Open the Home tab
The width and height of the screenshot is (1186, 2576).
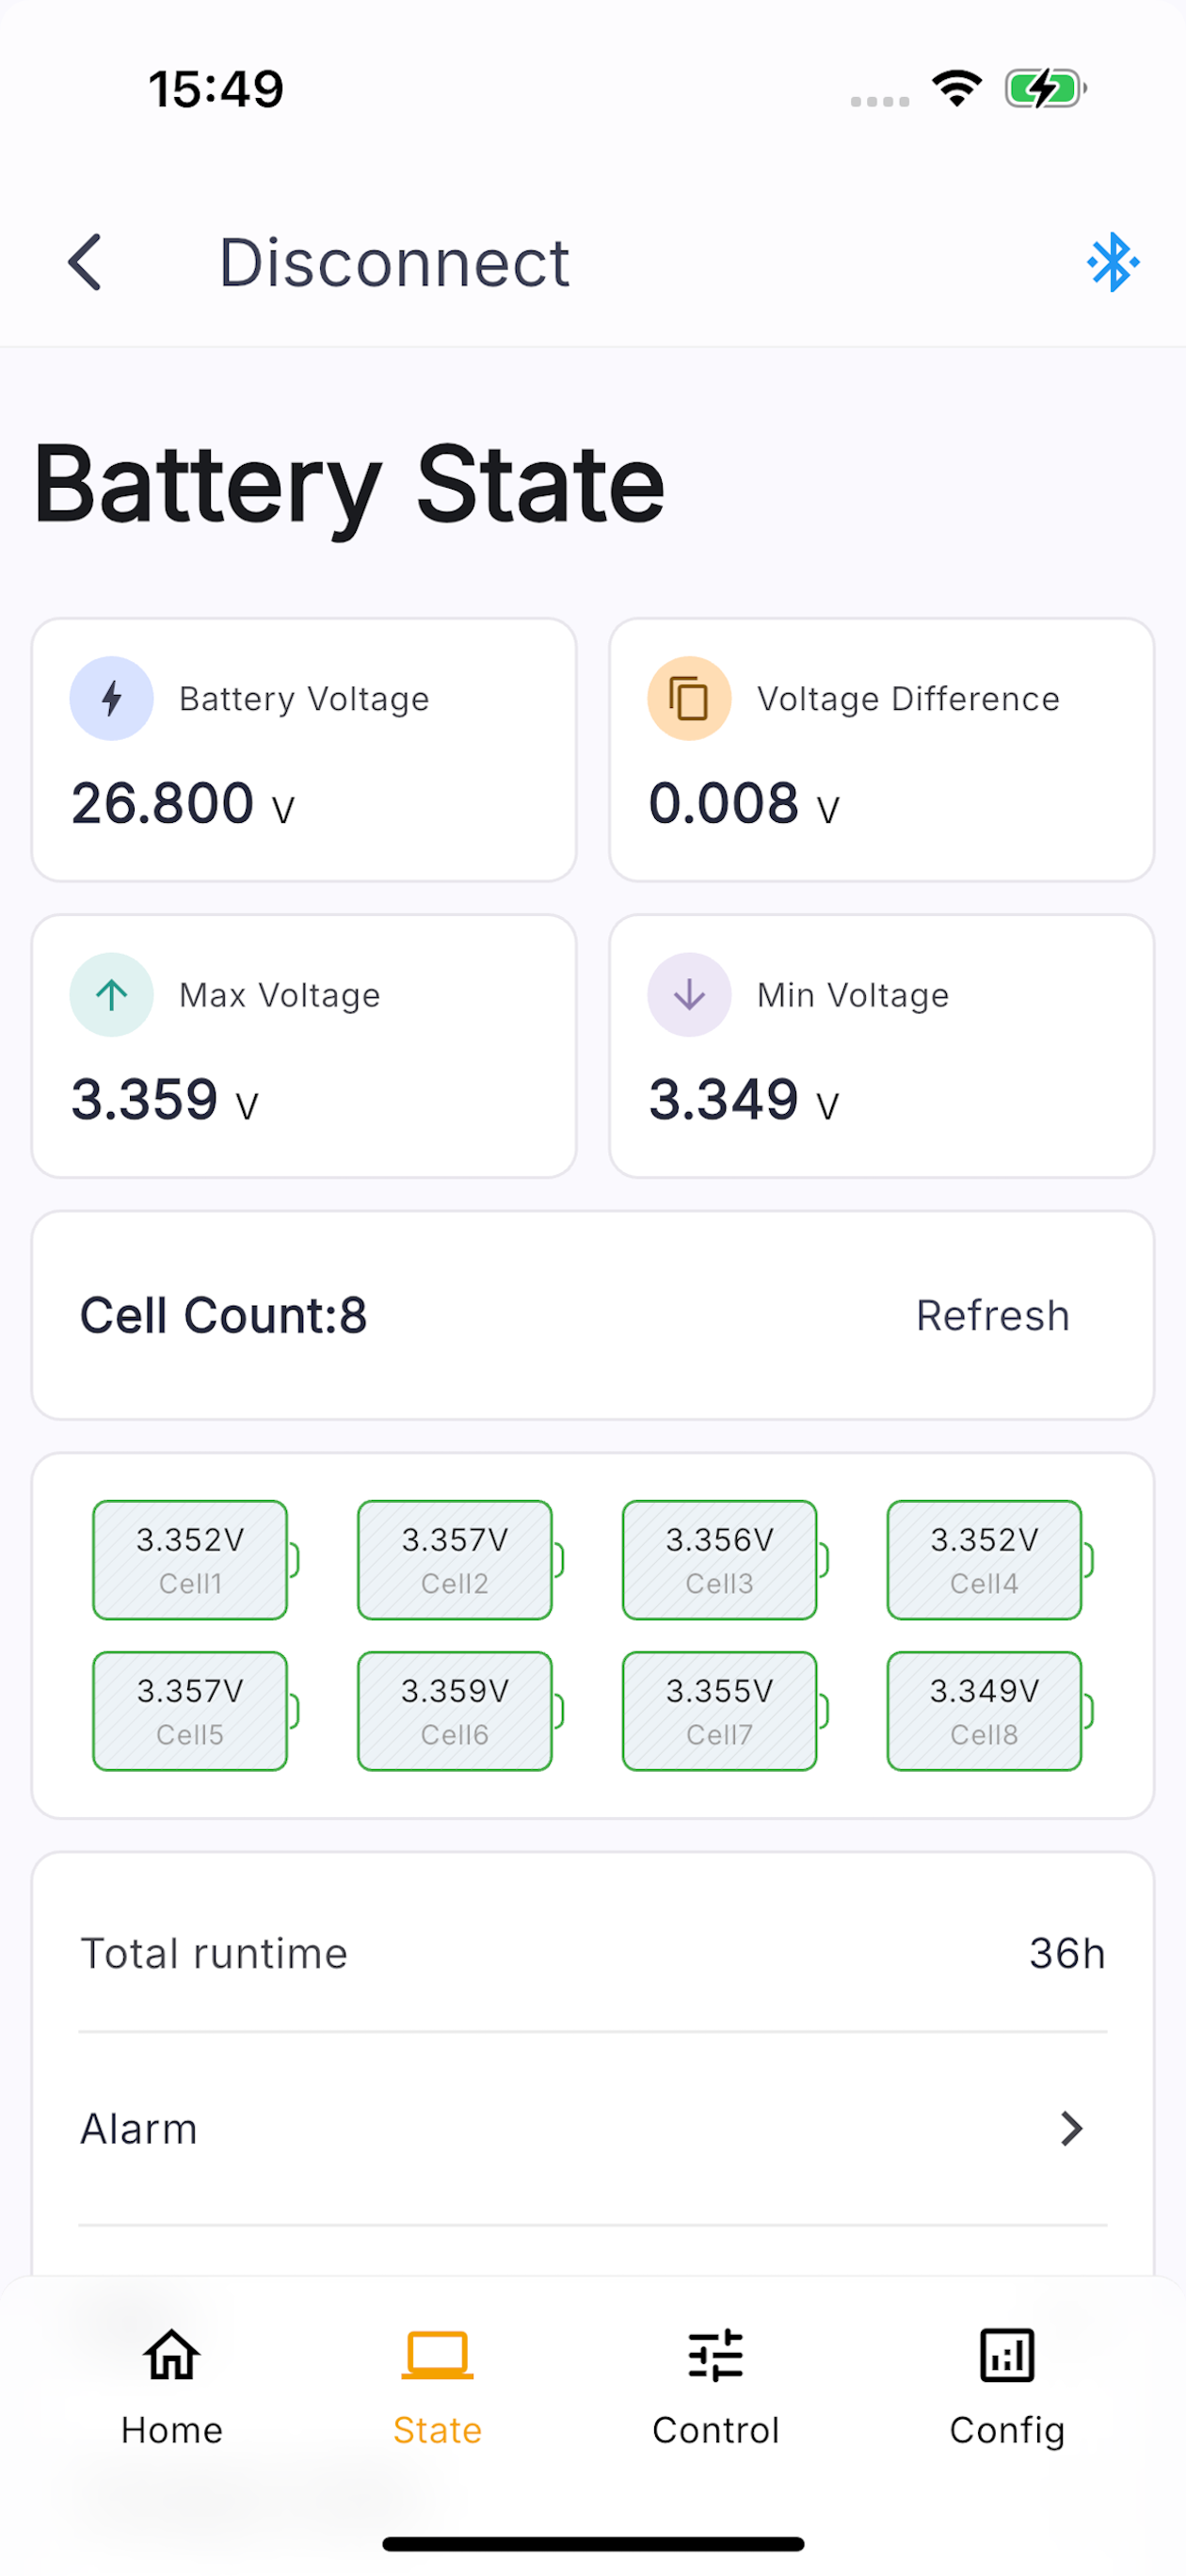[172, 2386]
